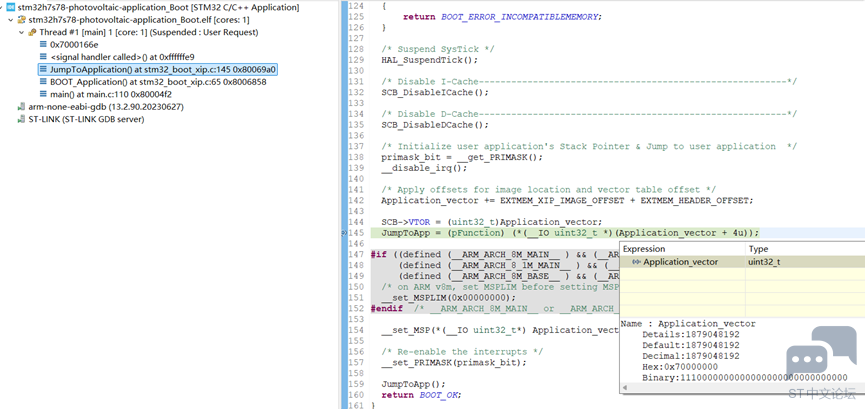Click stack frame icon beside main()
This screenshot has height=409, width=865.
44,94
